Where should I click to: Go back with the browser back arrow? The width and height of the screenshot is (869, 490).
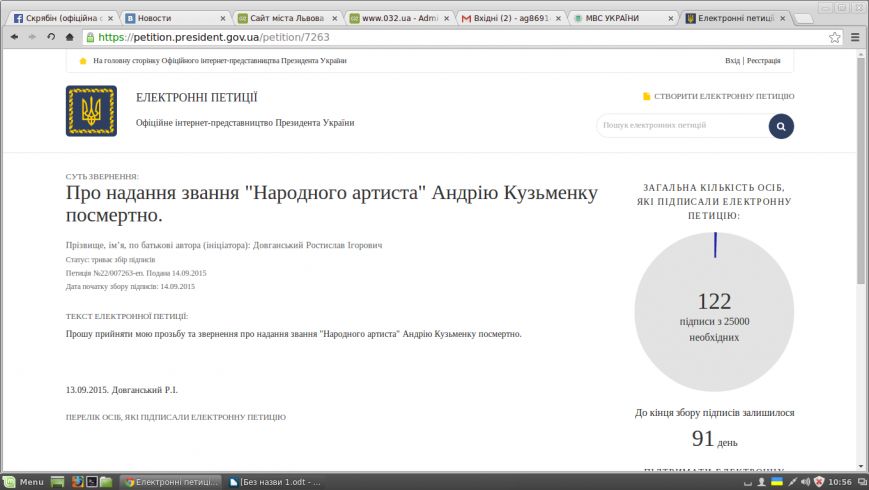coord(14,37)
